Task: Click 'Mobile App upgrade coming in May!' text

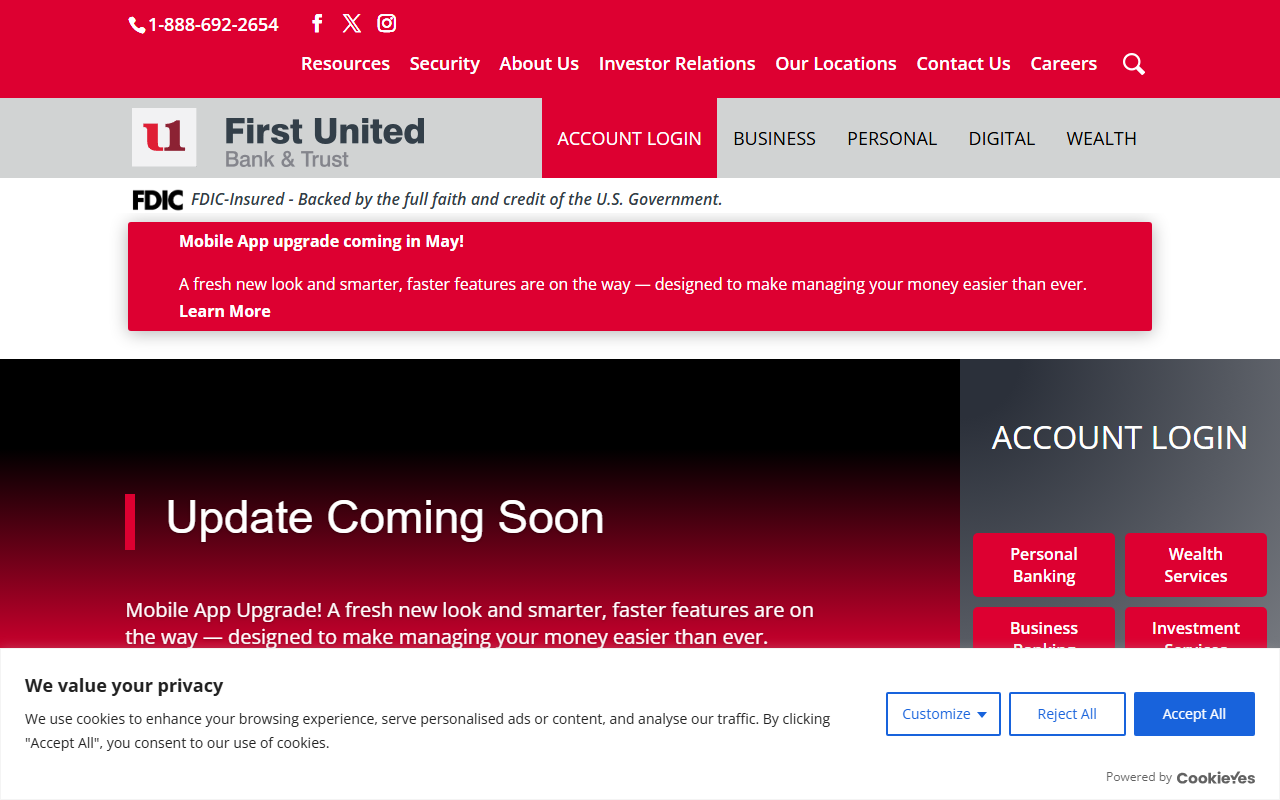Action: [x=321, y=241]
